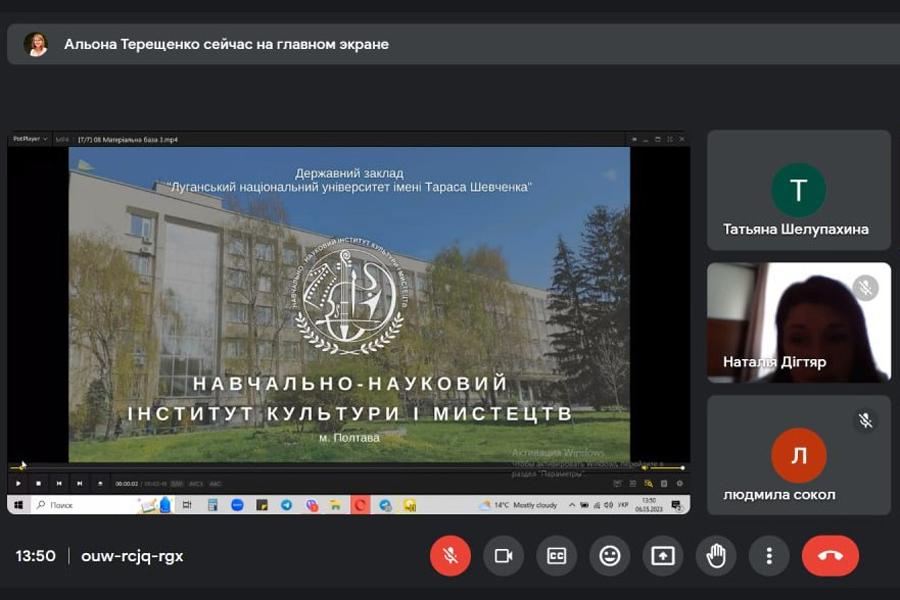The height and width of the screenshot is (600, 900).
Task: Switch the УКР keyboard language
Action: click(623, 505)
